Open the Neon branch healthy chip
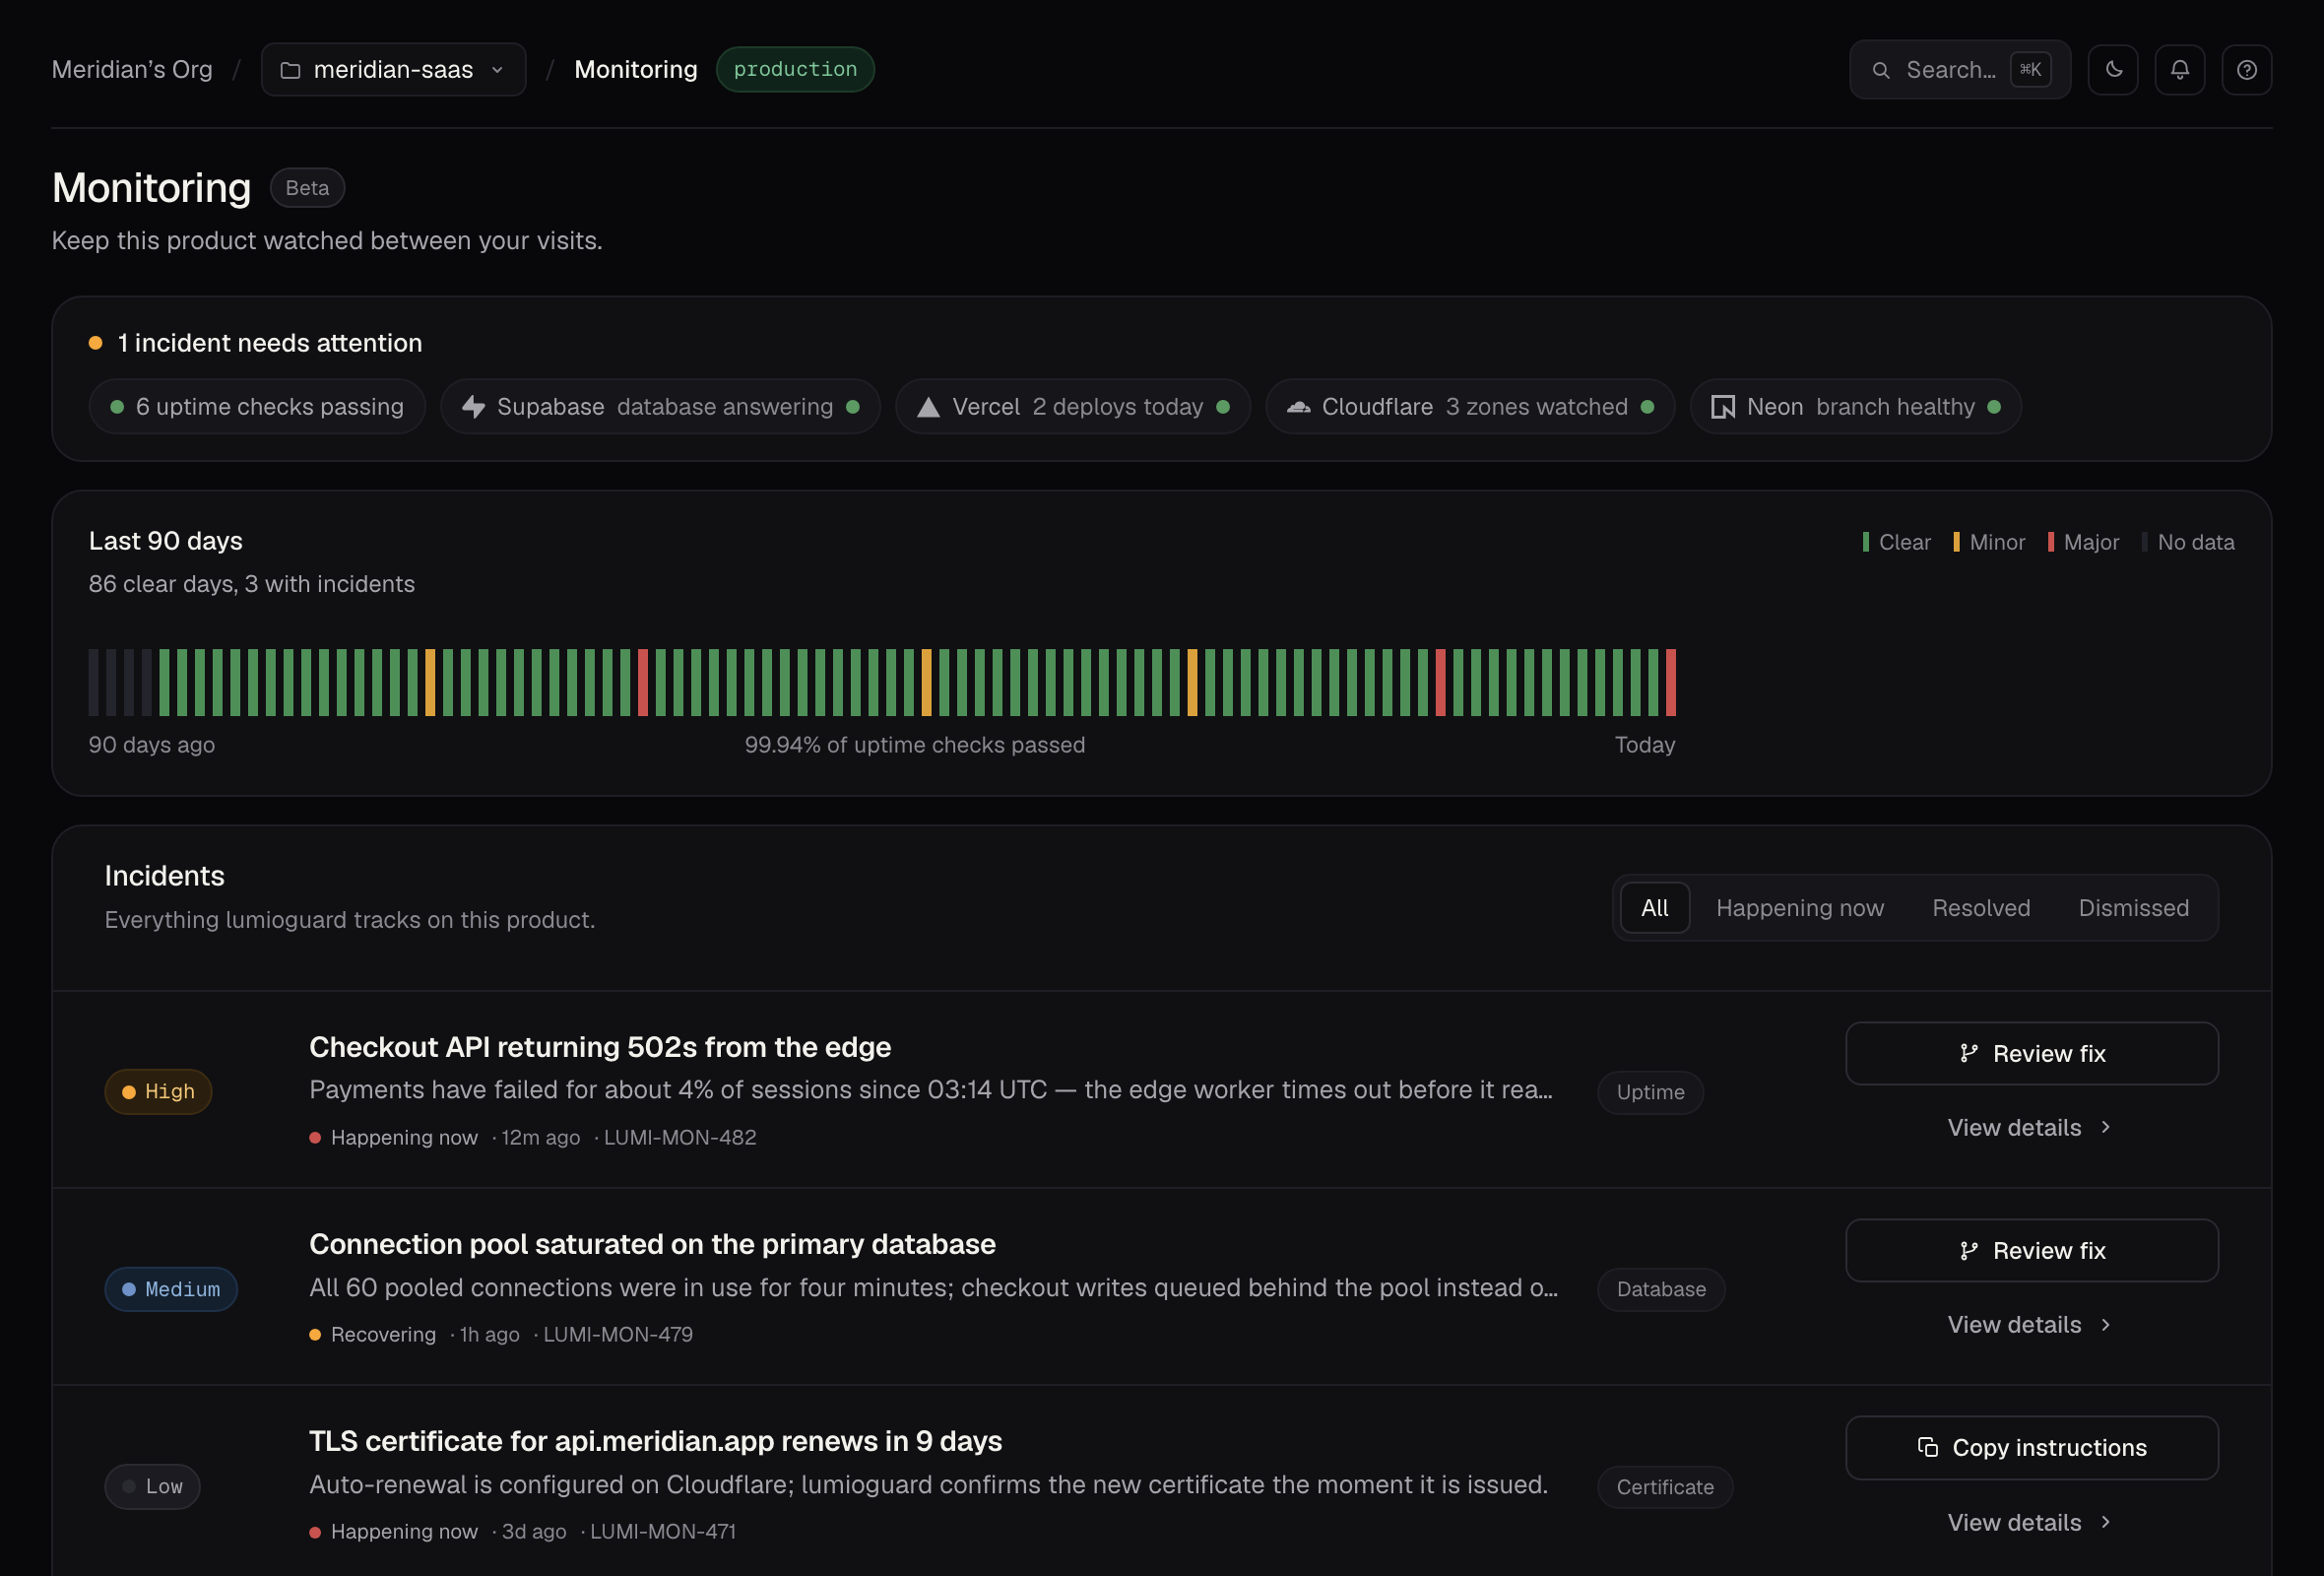This screenshot has width=2324, height=1576. coord(1856,406)
